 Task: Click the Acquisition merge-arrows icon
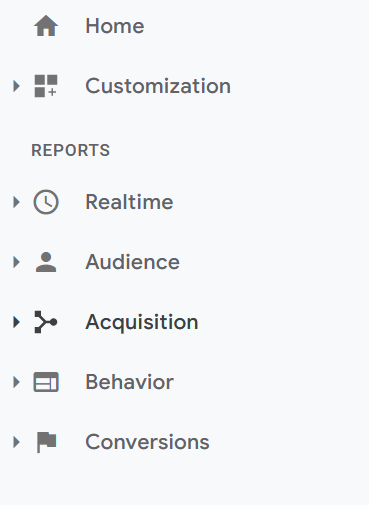coord(46,322)
